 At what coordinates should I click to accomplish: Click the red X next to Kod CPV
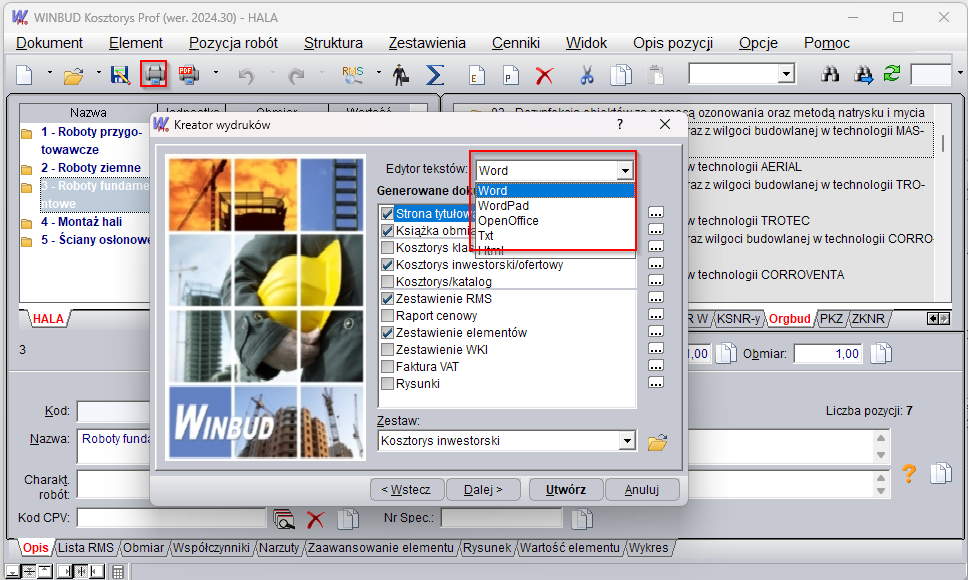tap(315, 519)
